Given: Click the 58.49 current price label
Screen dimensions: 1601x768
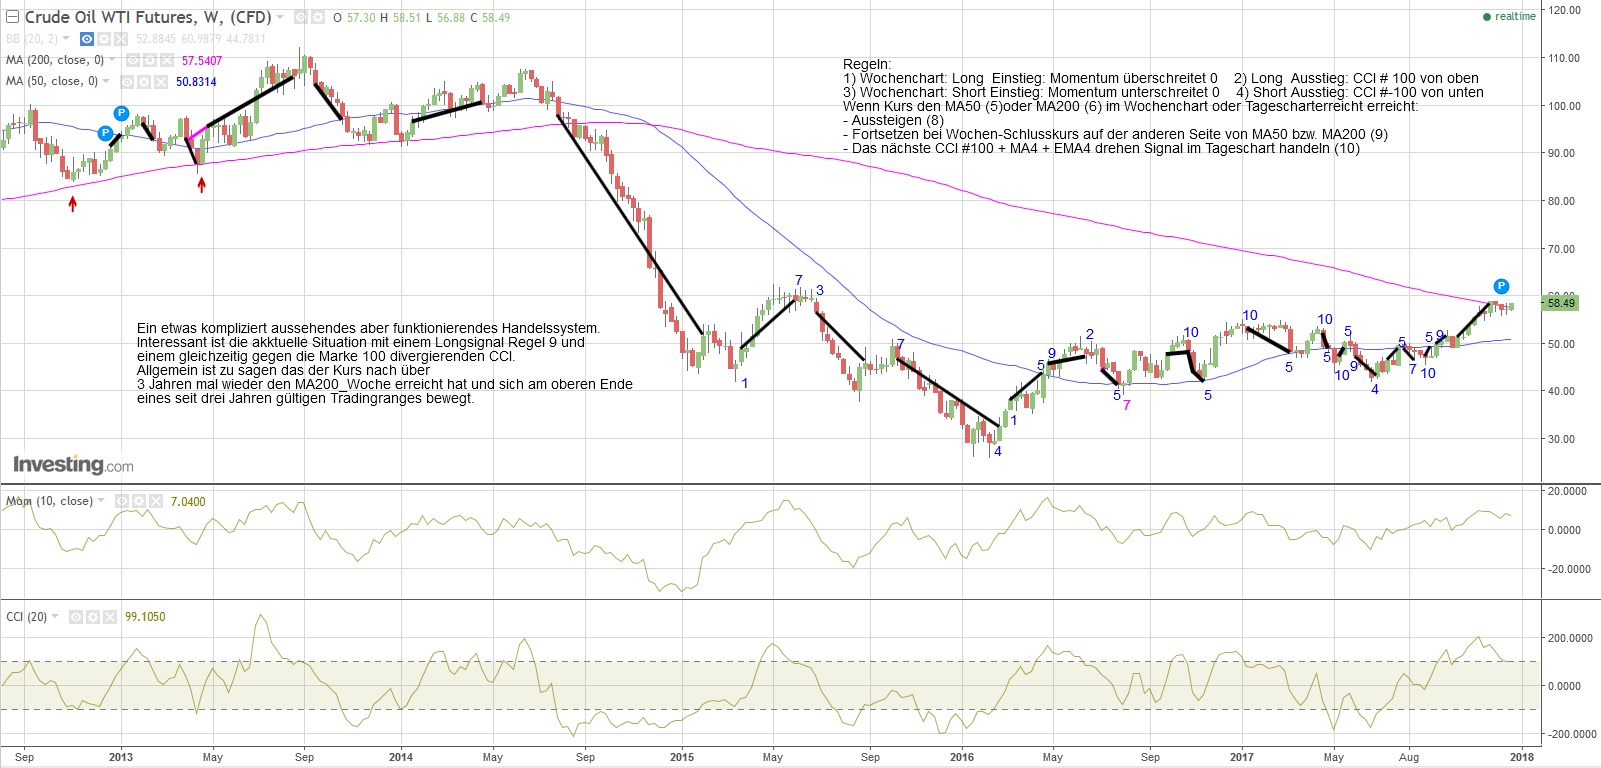Looking at the screenshot, I should tap(1560, 303).
